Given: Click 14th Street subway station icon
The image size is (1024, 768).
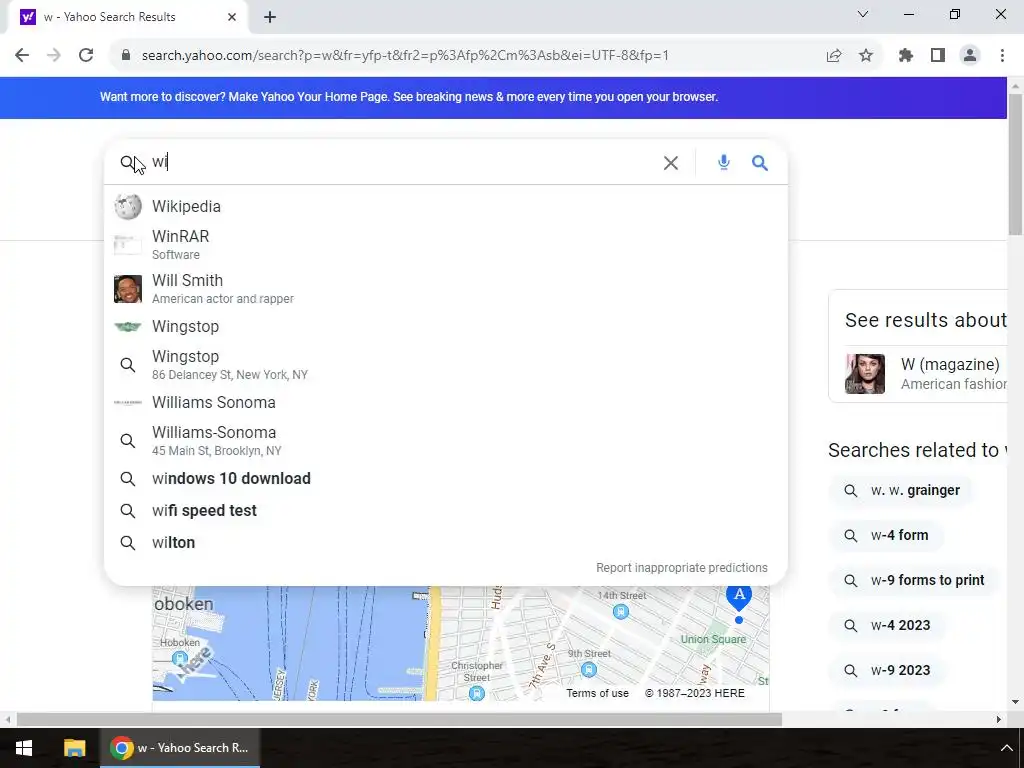Looking at the screenshot, I should [621, 612].
